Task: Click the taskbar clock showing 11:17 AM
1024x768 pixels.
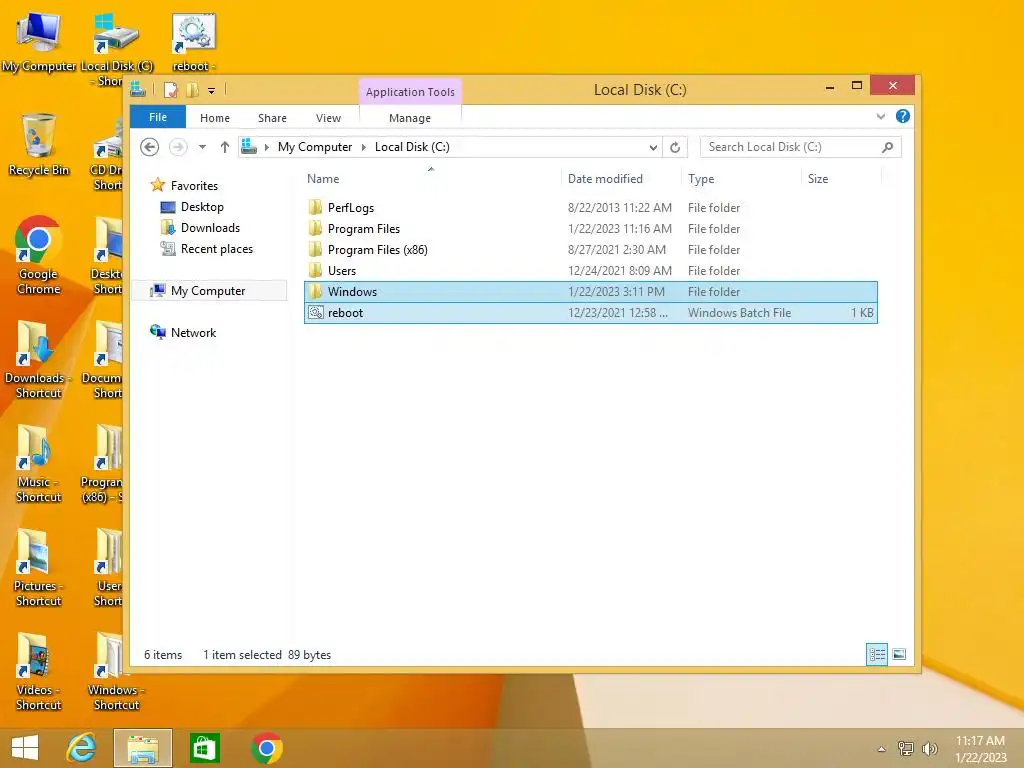Action: pos(980,748)
